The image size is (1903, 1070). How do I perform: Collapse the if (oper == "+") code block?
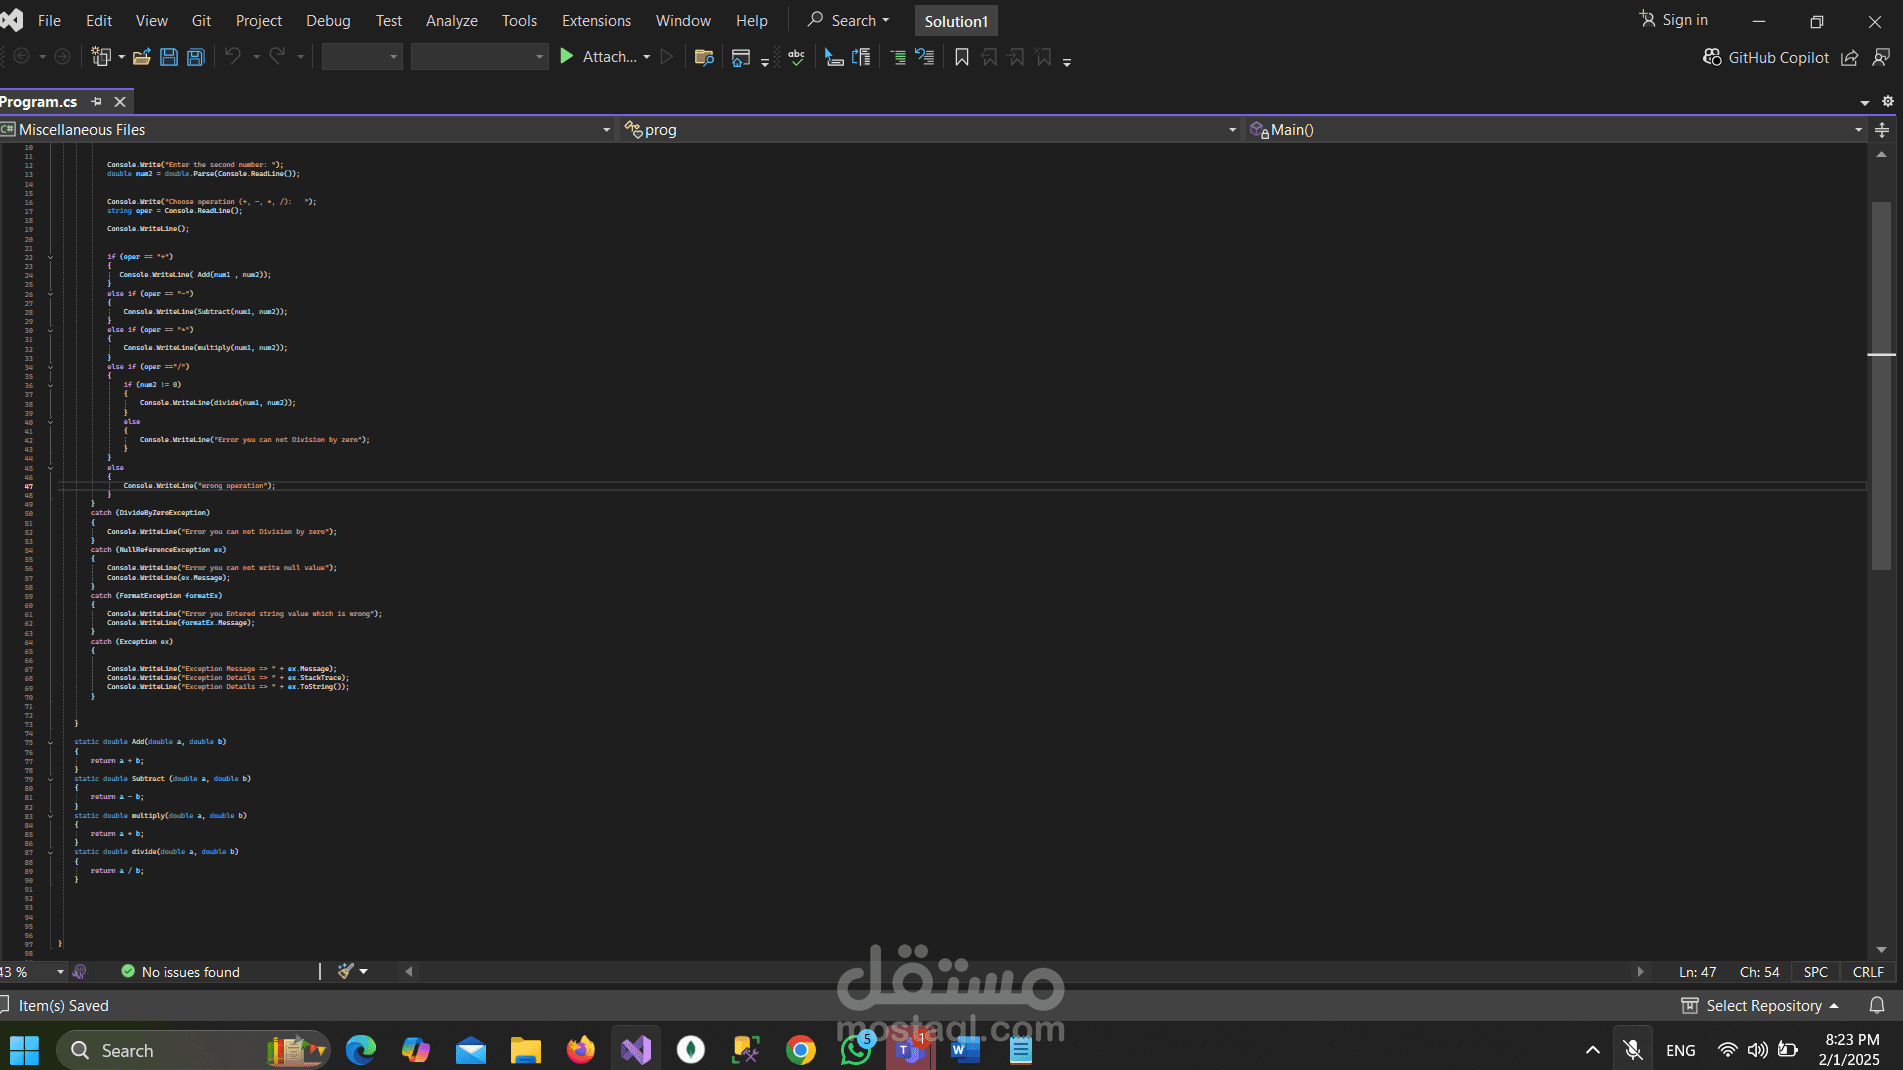pyautogui.click(x=50, y=257)
